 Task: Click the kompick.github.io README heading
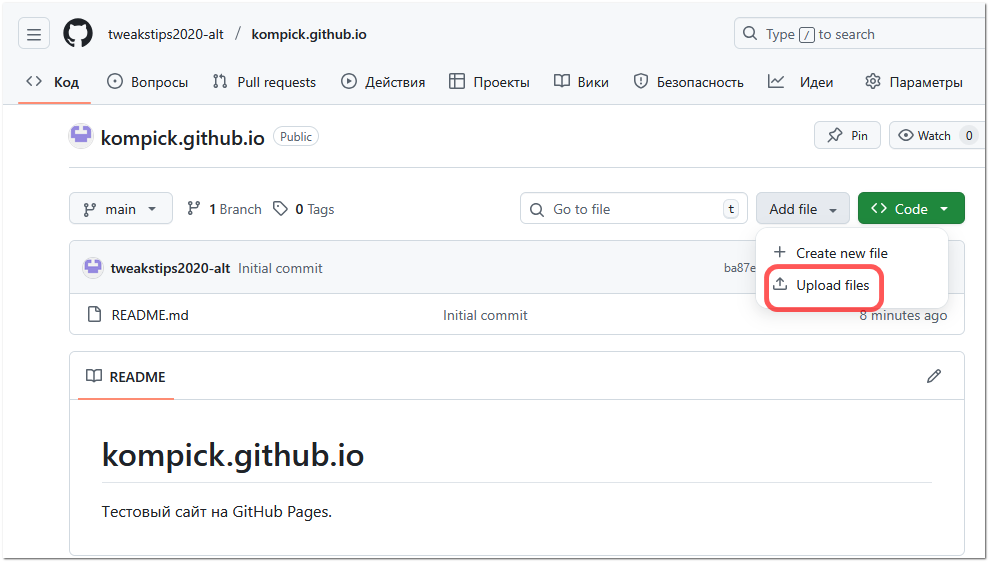coord(233,455)
